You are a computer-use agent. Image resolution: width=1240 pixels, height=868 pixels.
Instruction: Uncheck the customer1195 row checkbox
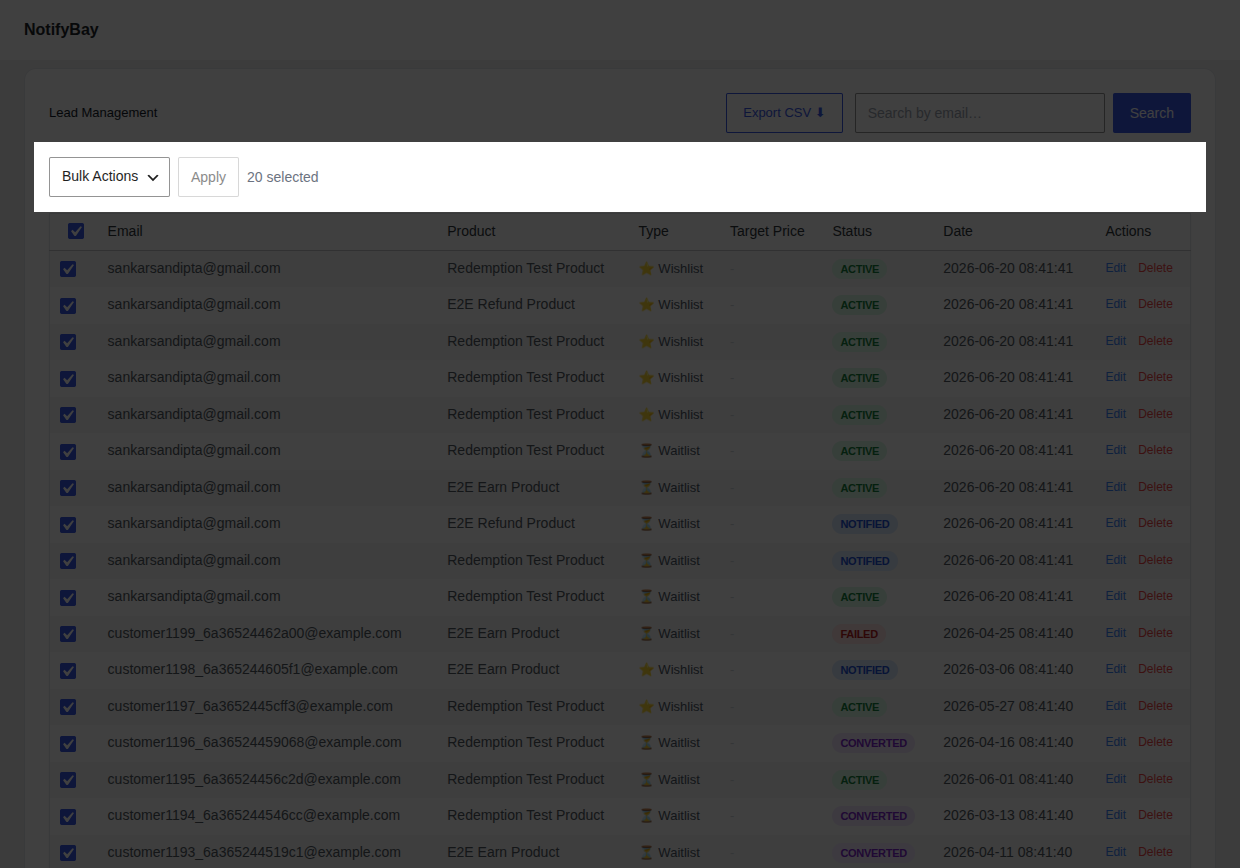[68, 780]
